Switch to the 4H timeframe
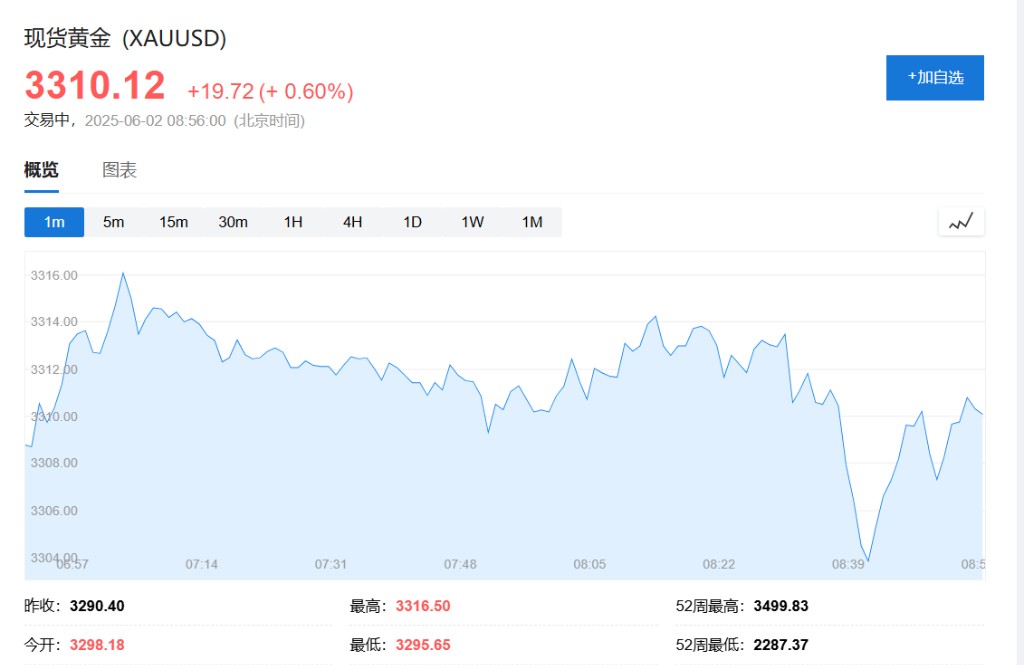 pos(353,222)
